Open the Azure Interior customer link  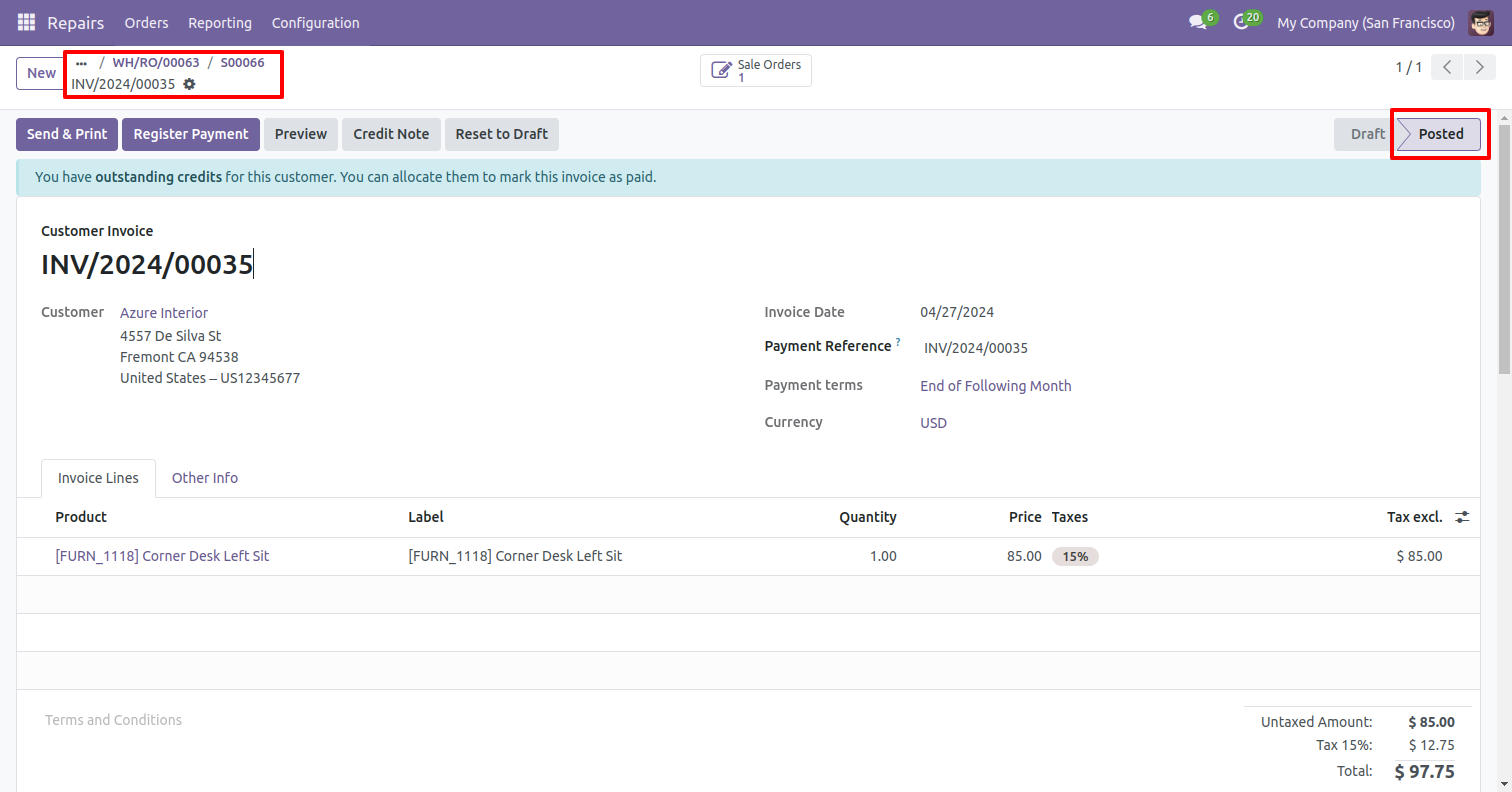[x=164, y=313]
